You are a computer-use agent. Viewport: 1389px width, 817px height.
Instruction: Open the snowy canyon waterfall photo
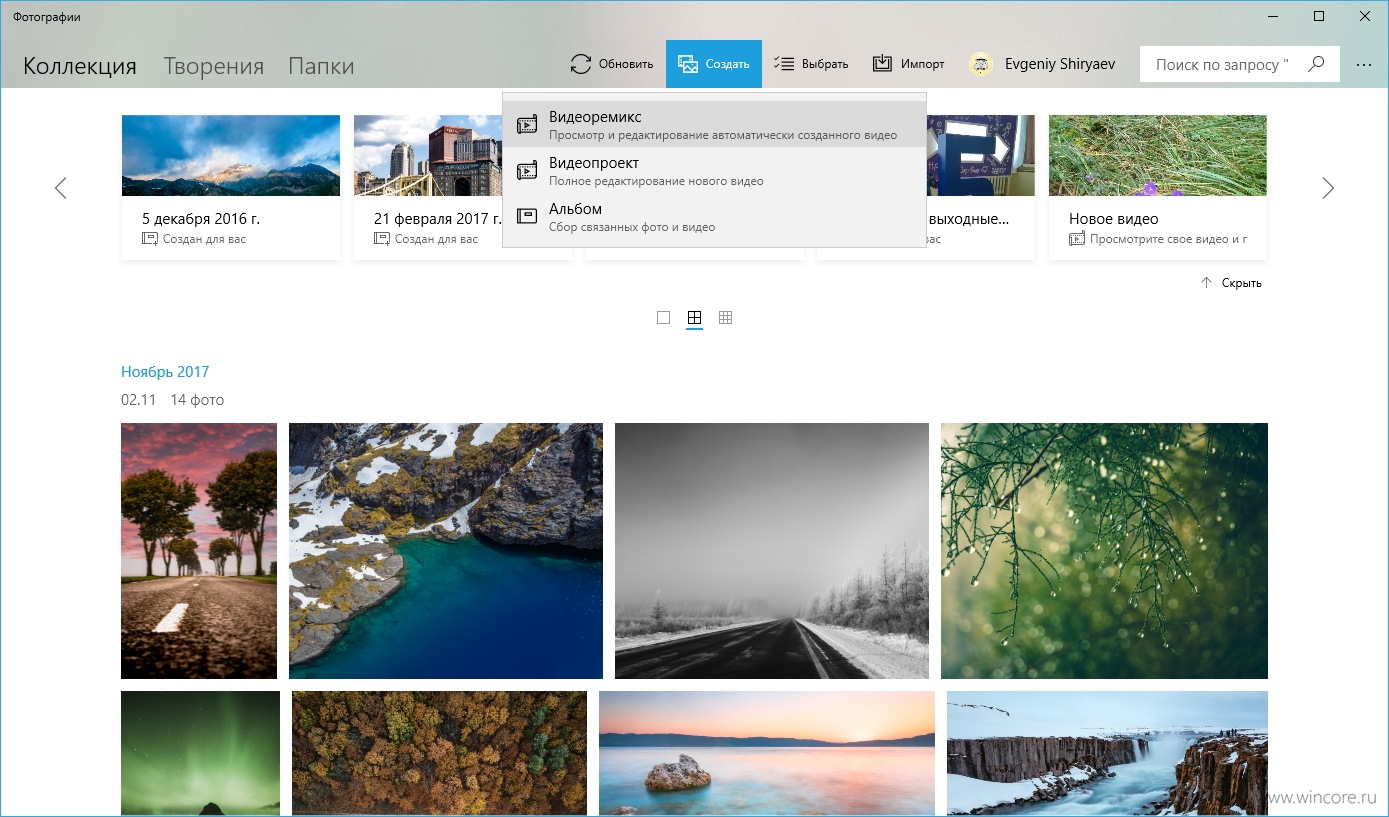point(1107,754)
